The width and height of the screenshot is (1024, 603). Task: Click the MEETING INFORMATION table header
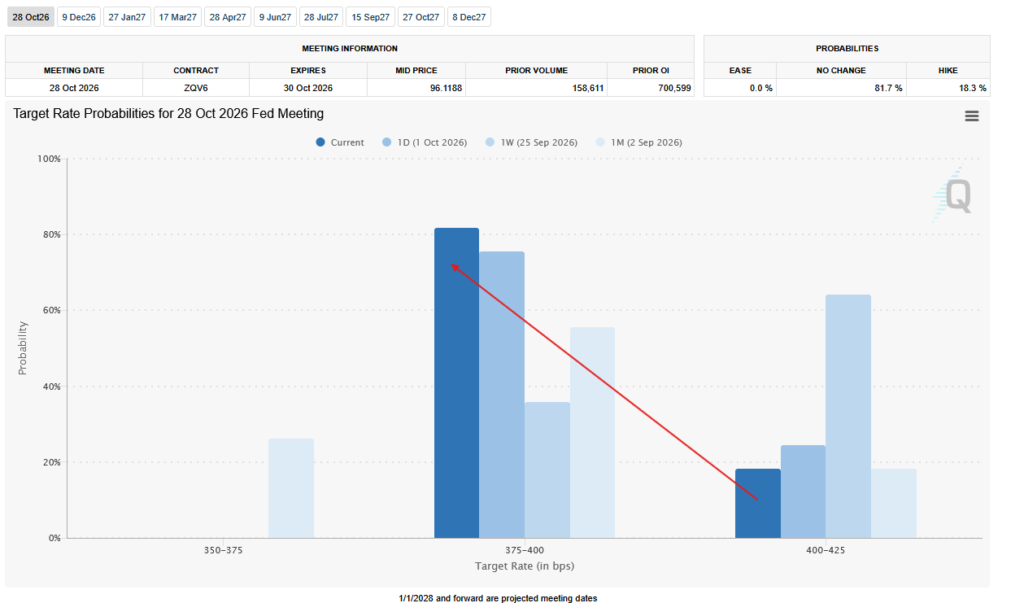click(349, 48)
